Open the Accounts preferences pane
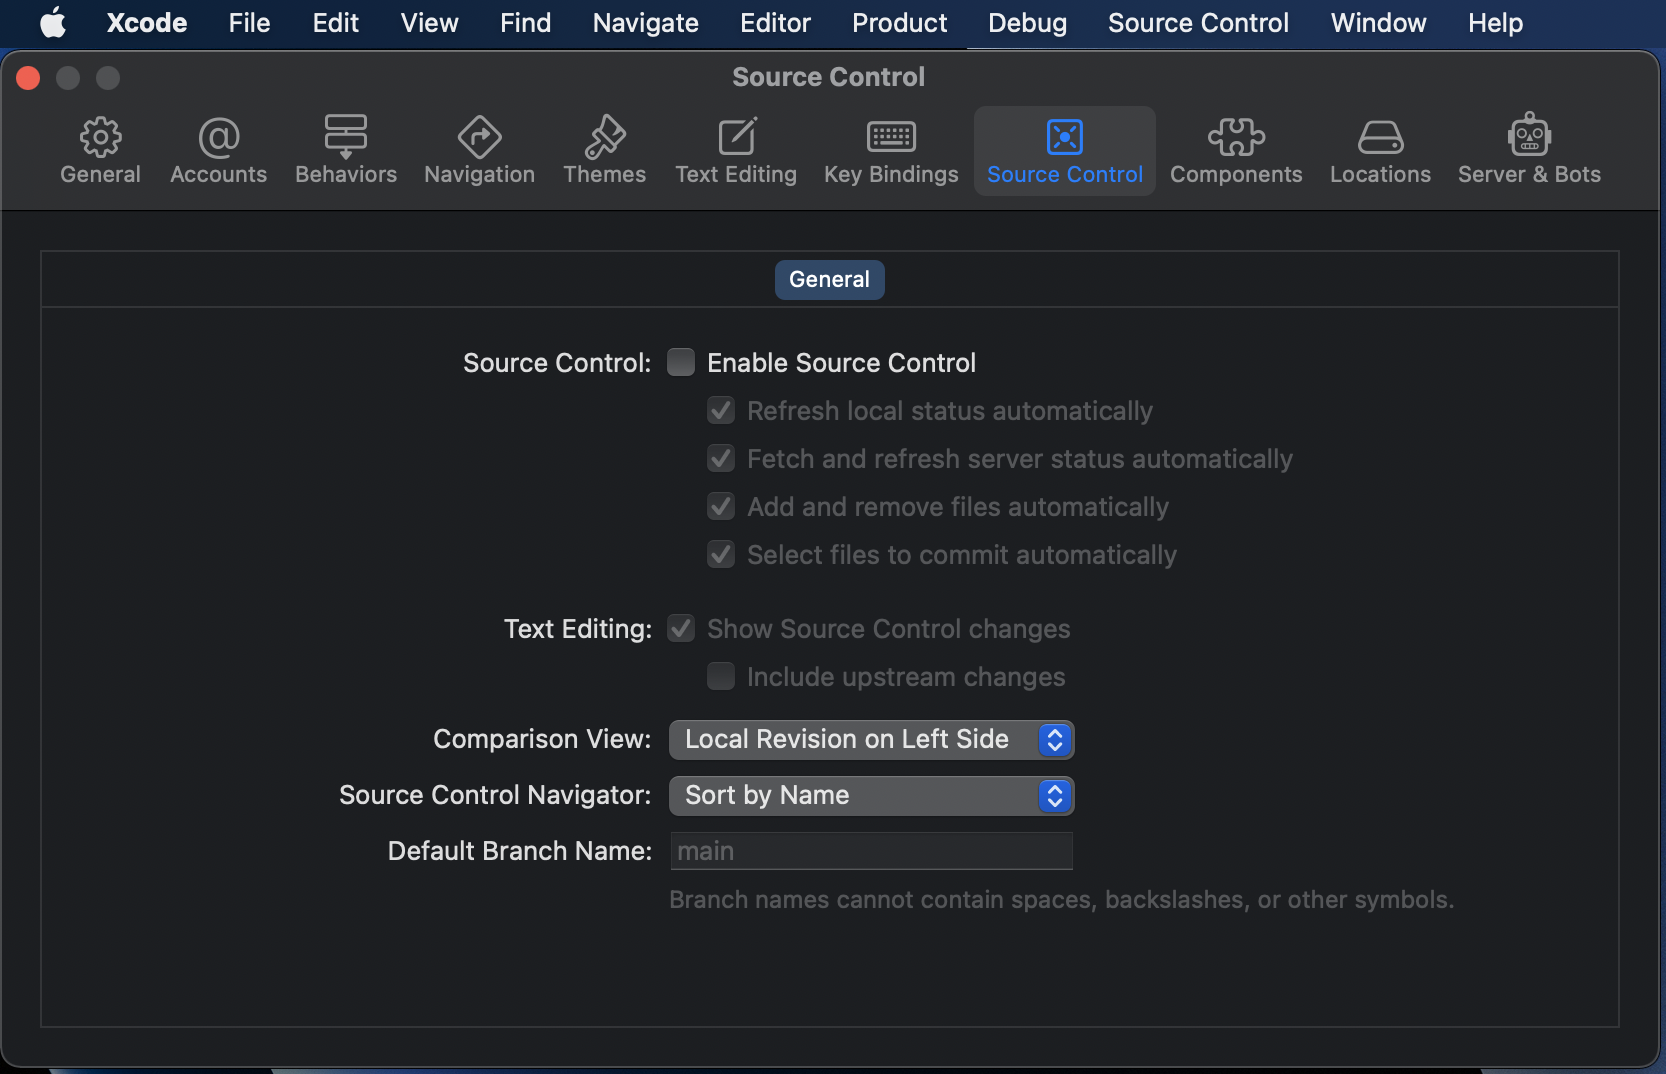Screen dimensions: 1666x1074 coord(218,151)
